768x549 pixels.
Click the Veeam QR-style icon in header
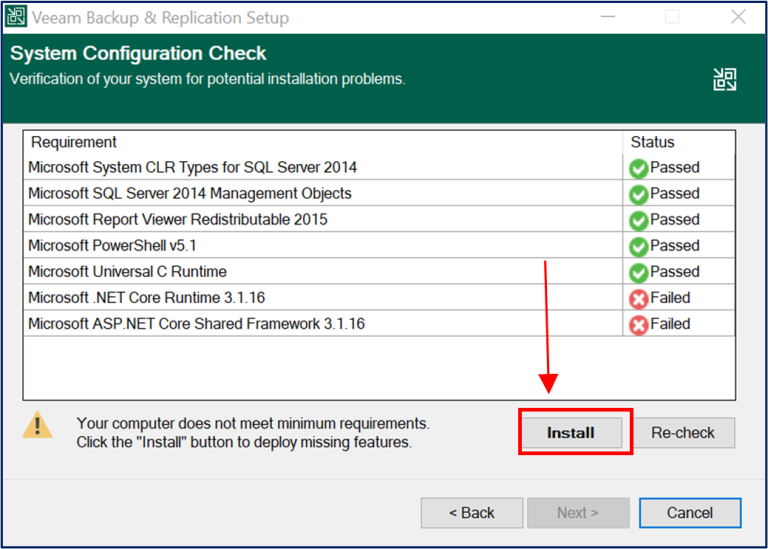[x=724, y=80]
